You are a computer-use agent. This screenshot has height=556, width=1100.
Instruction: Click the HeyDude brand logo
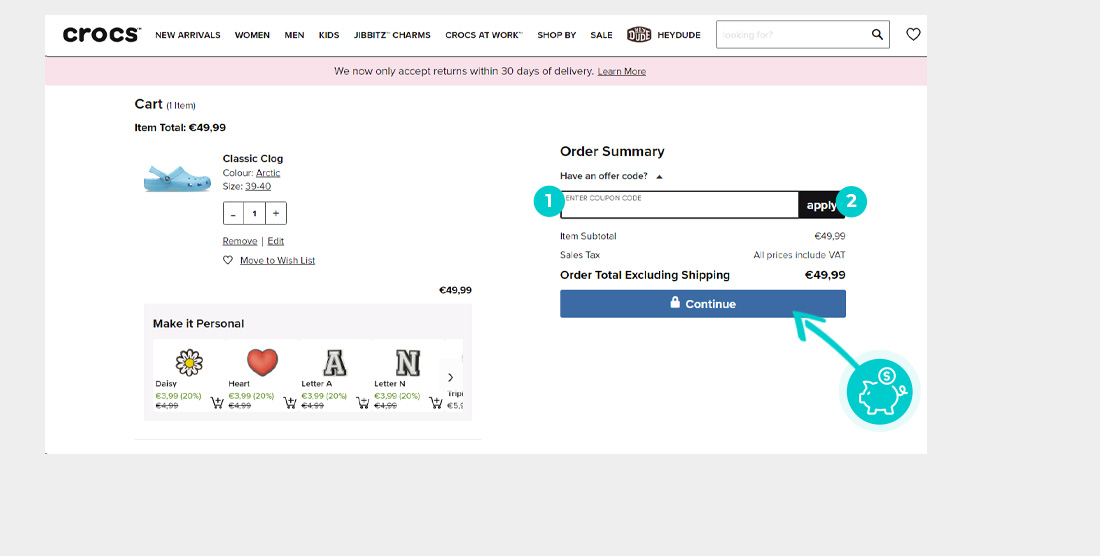(x=665, y=35)
